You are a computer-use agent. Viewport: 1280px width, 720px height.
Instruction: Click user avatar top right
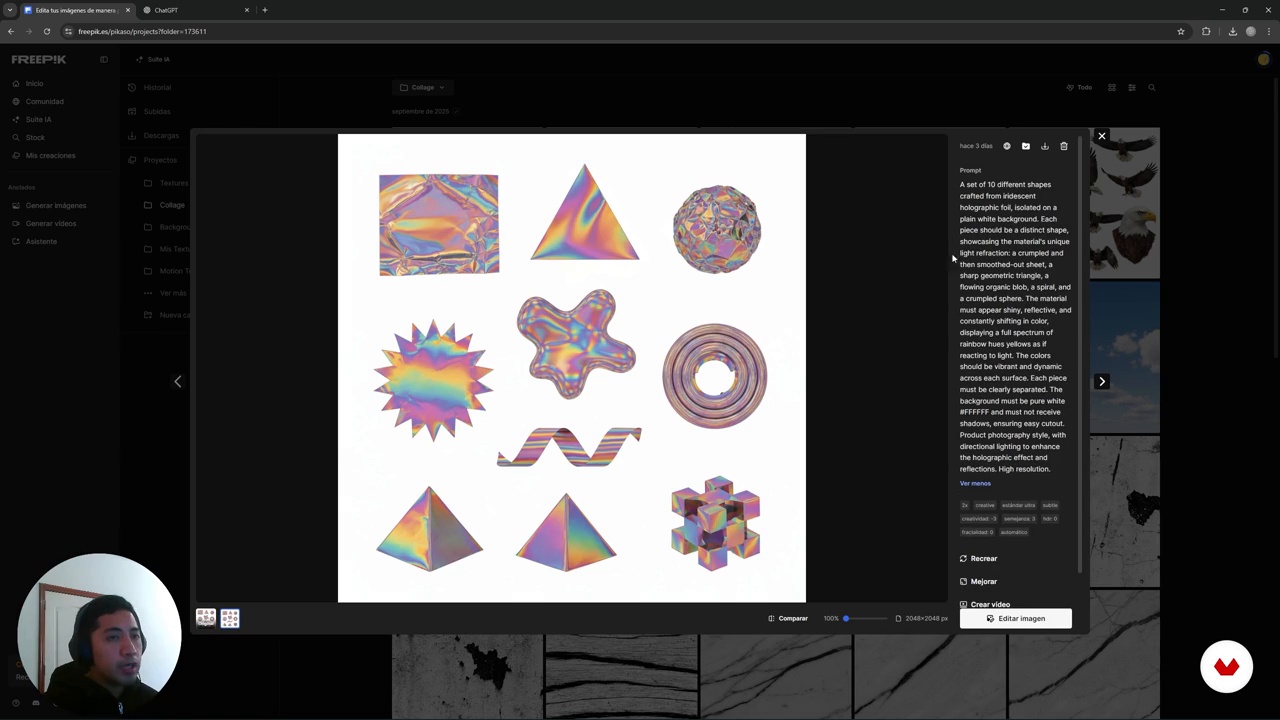[x=1263, y=59]
